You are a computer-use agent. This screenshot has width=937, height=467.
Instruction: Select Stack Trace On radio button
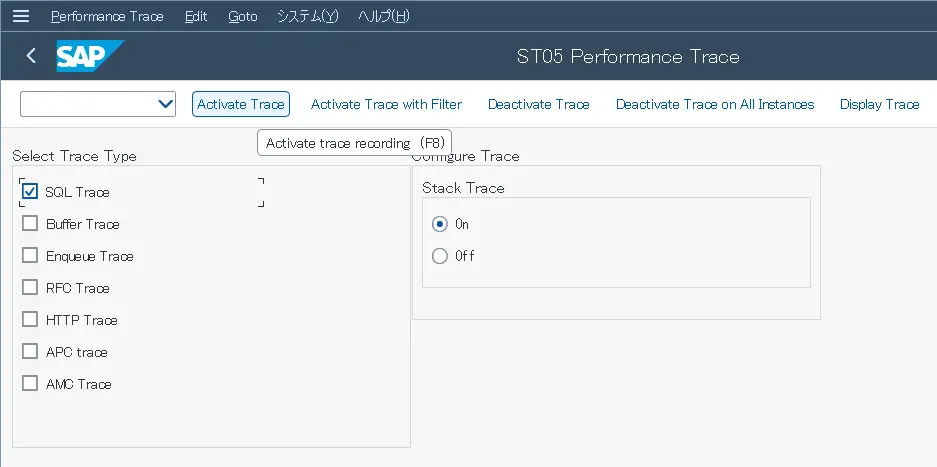click(440, 224)
